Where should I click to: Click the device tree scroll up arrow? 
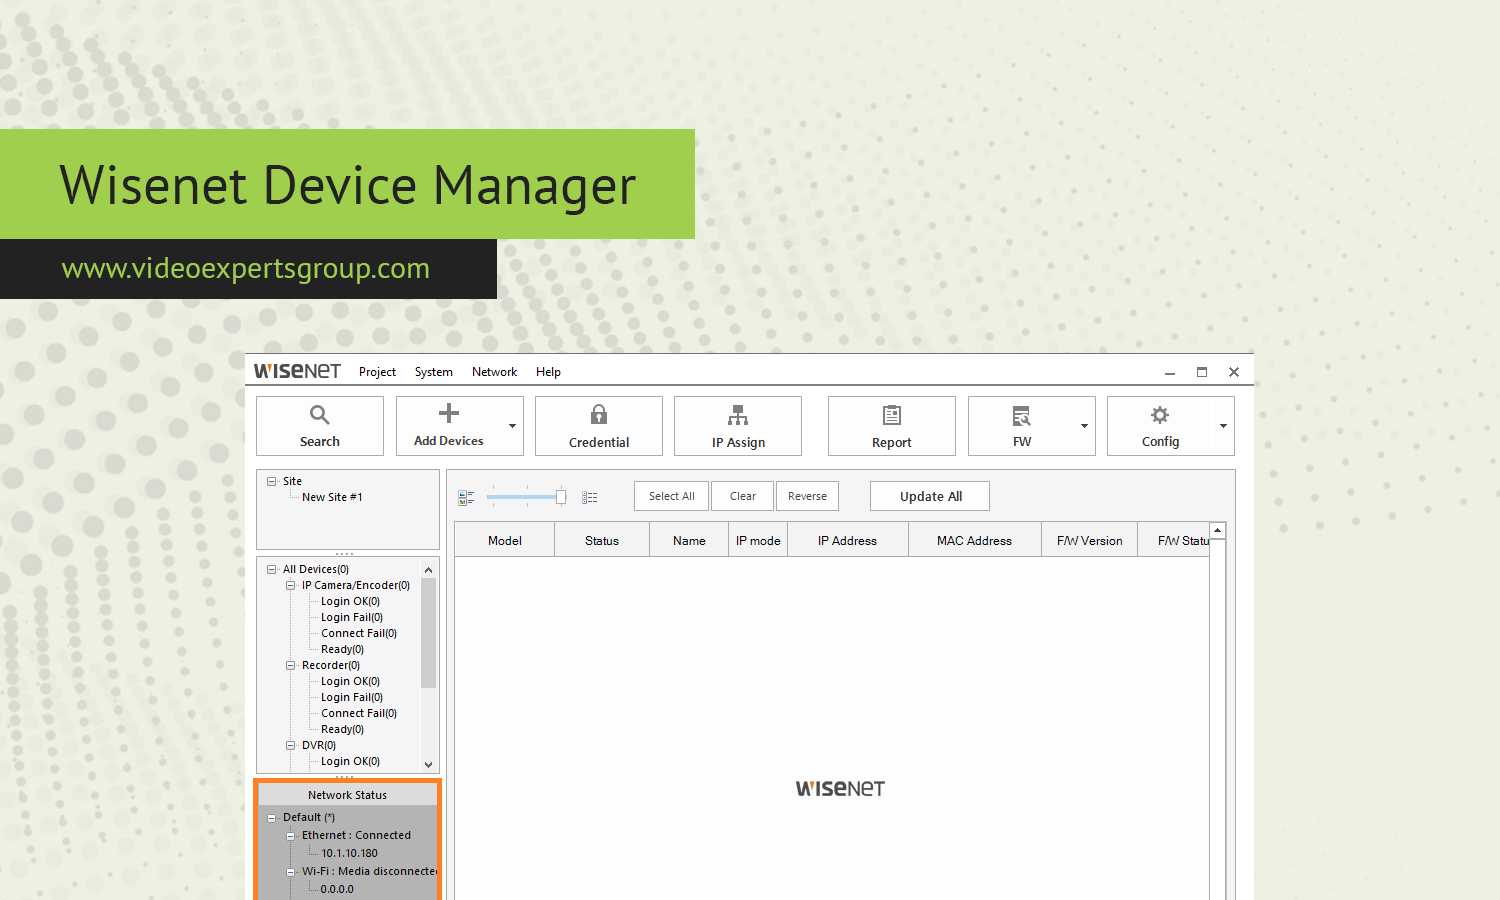click(429, 569)
